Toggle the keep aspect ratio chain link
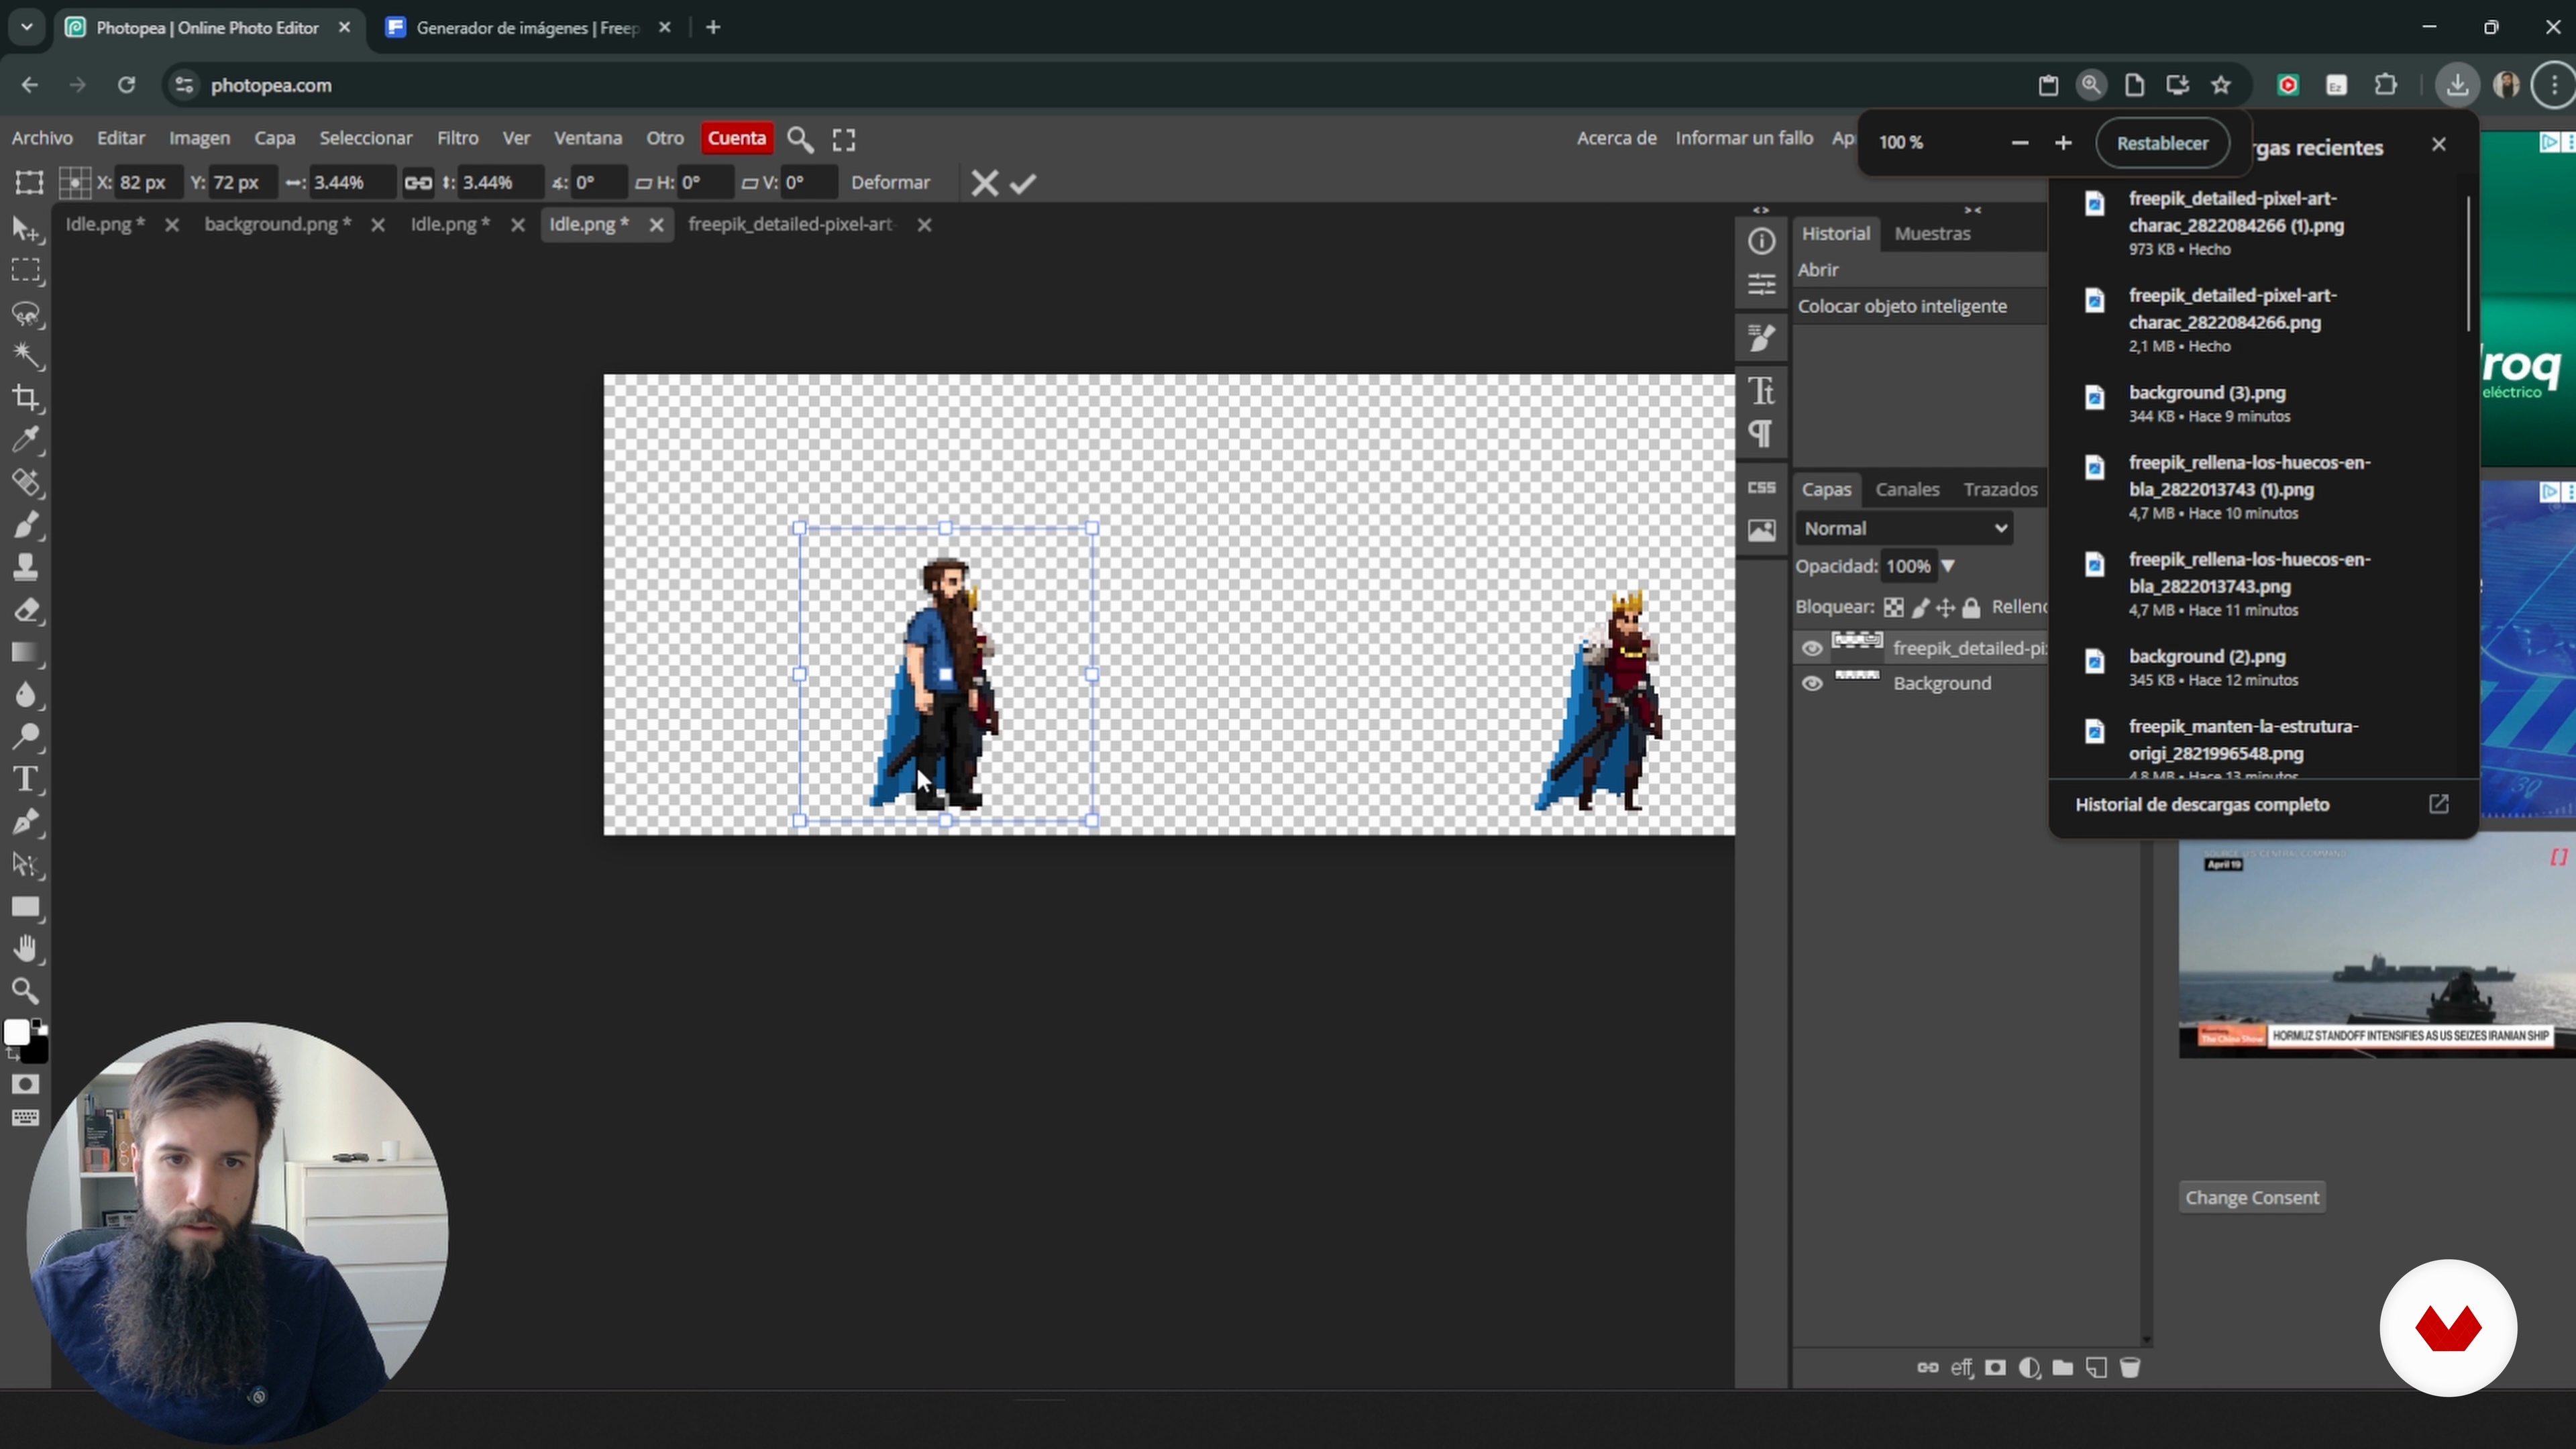Viewport: 2576px width, 1449px height. (418, 183)
